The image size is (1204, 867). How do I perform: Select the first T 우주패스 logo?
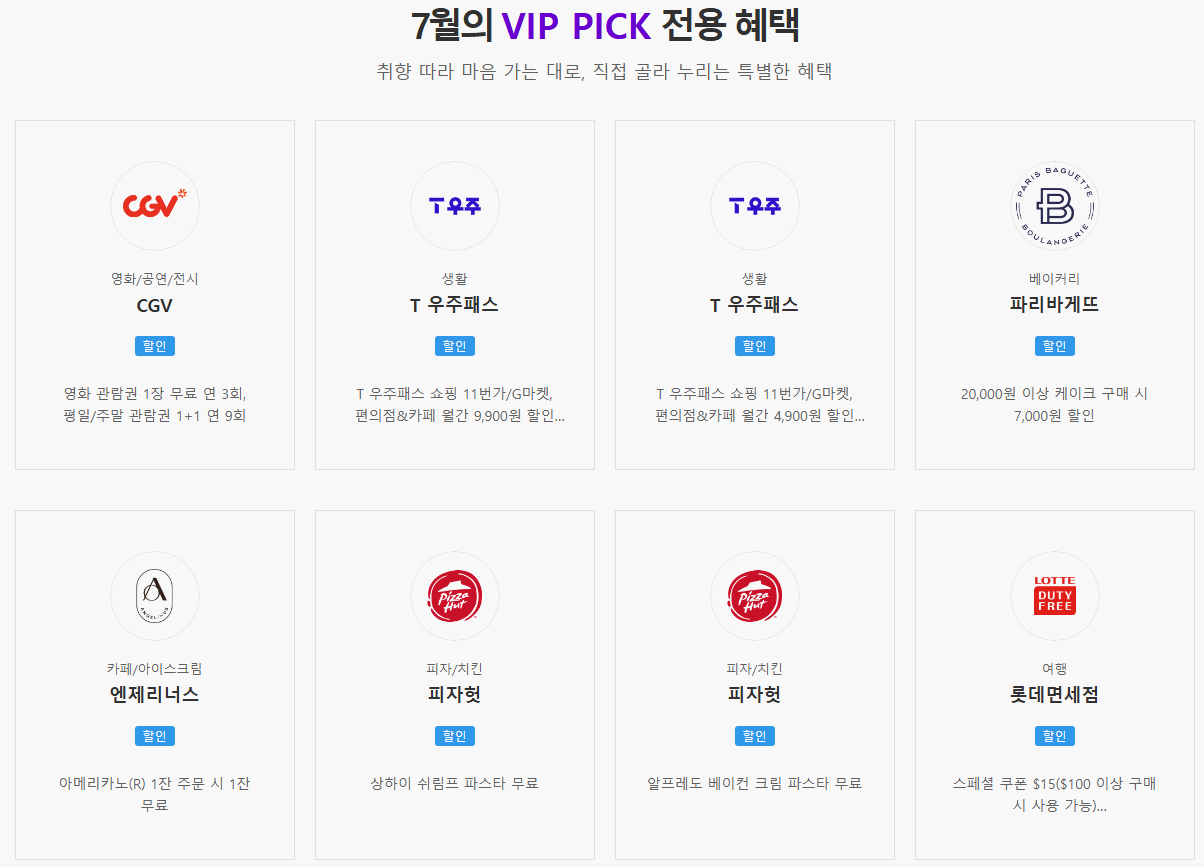point(455,206)
